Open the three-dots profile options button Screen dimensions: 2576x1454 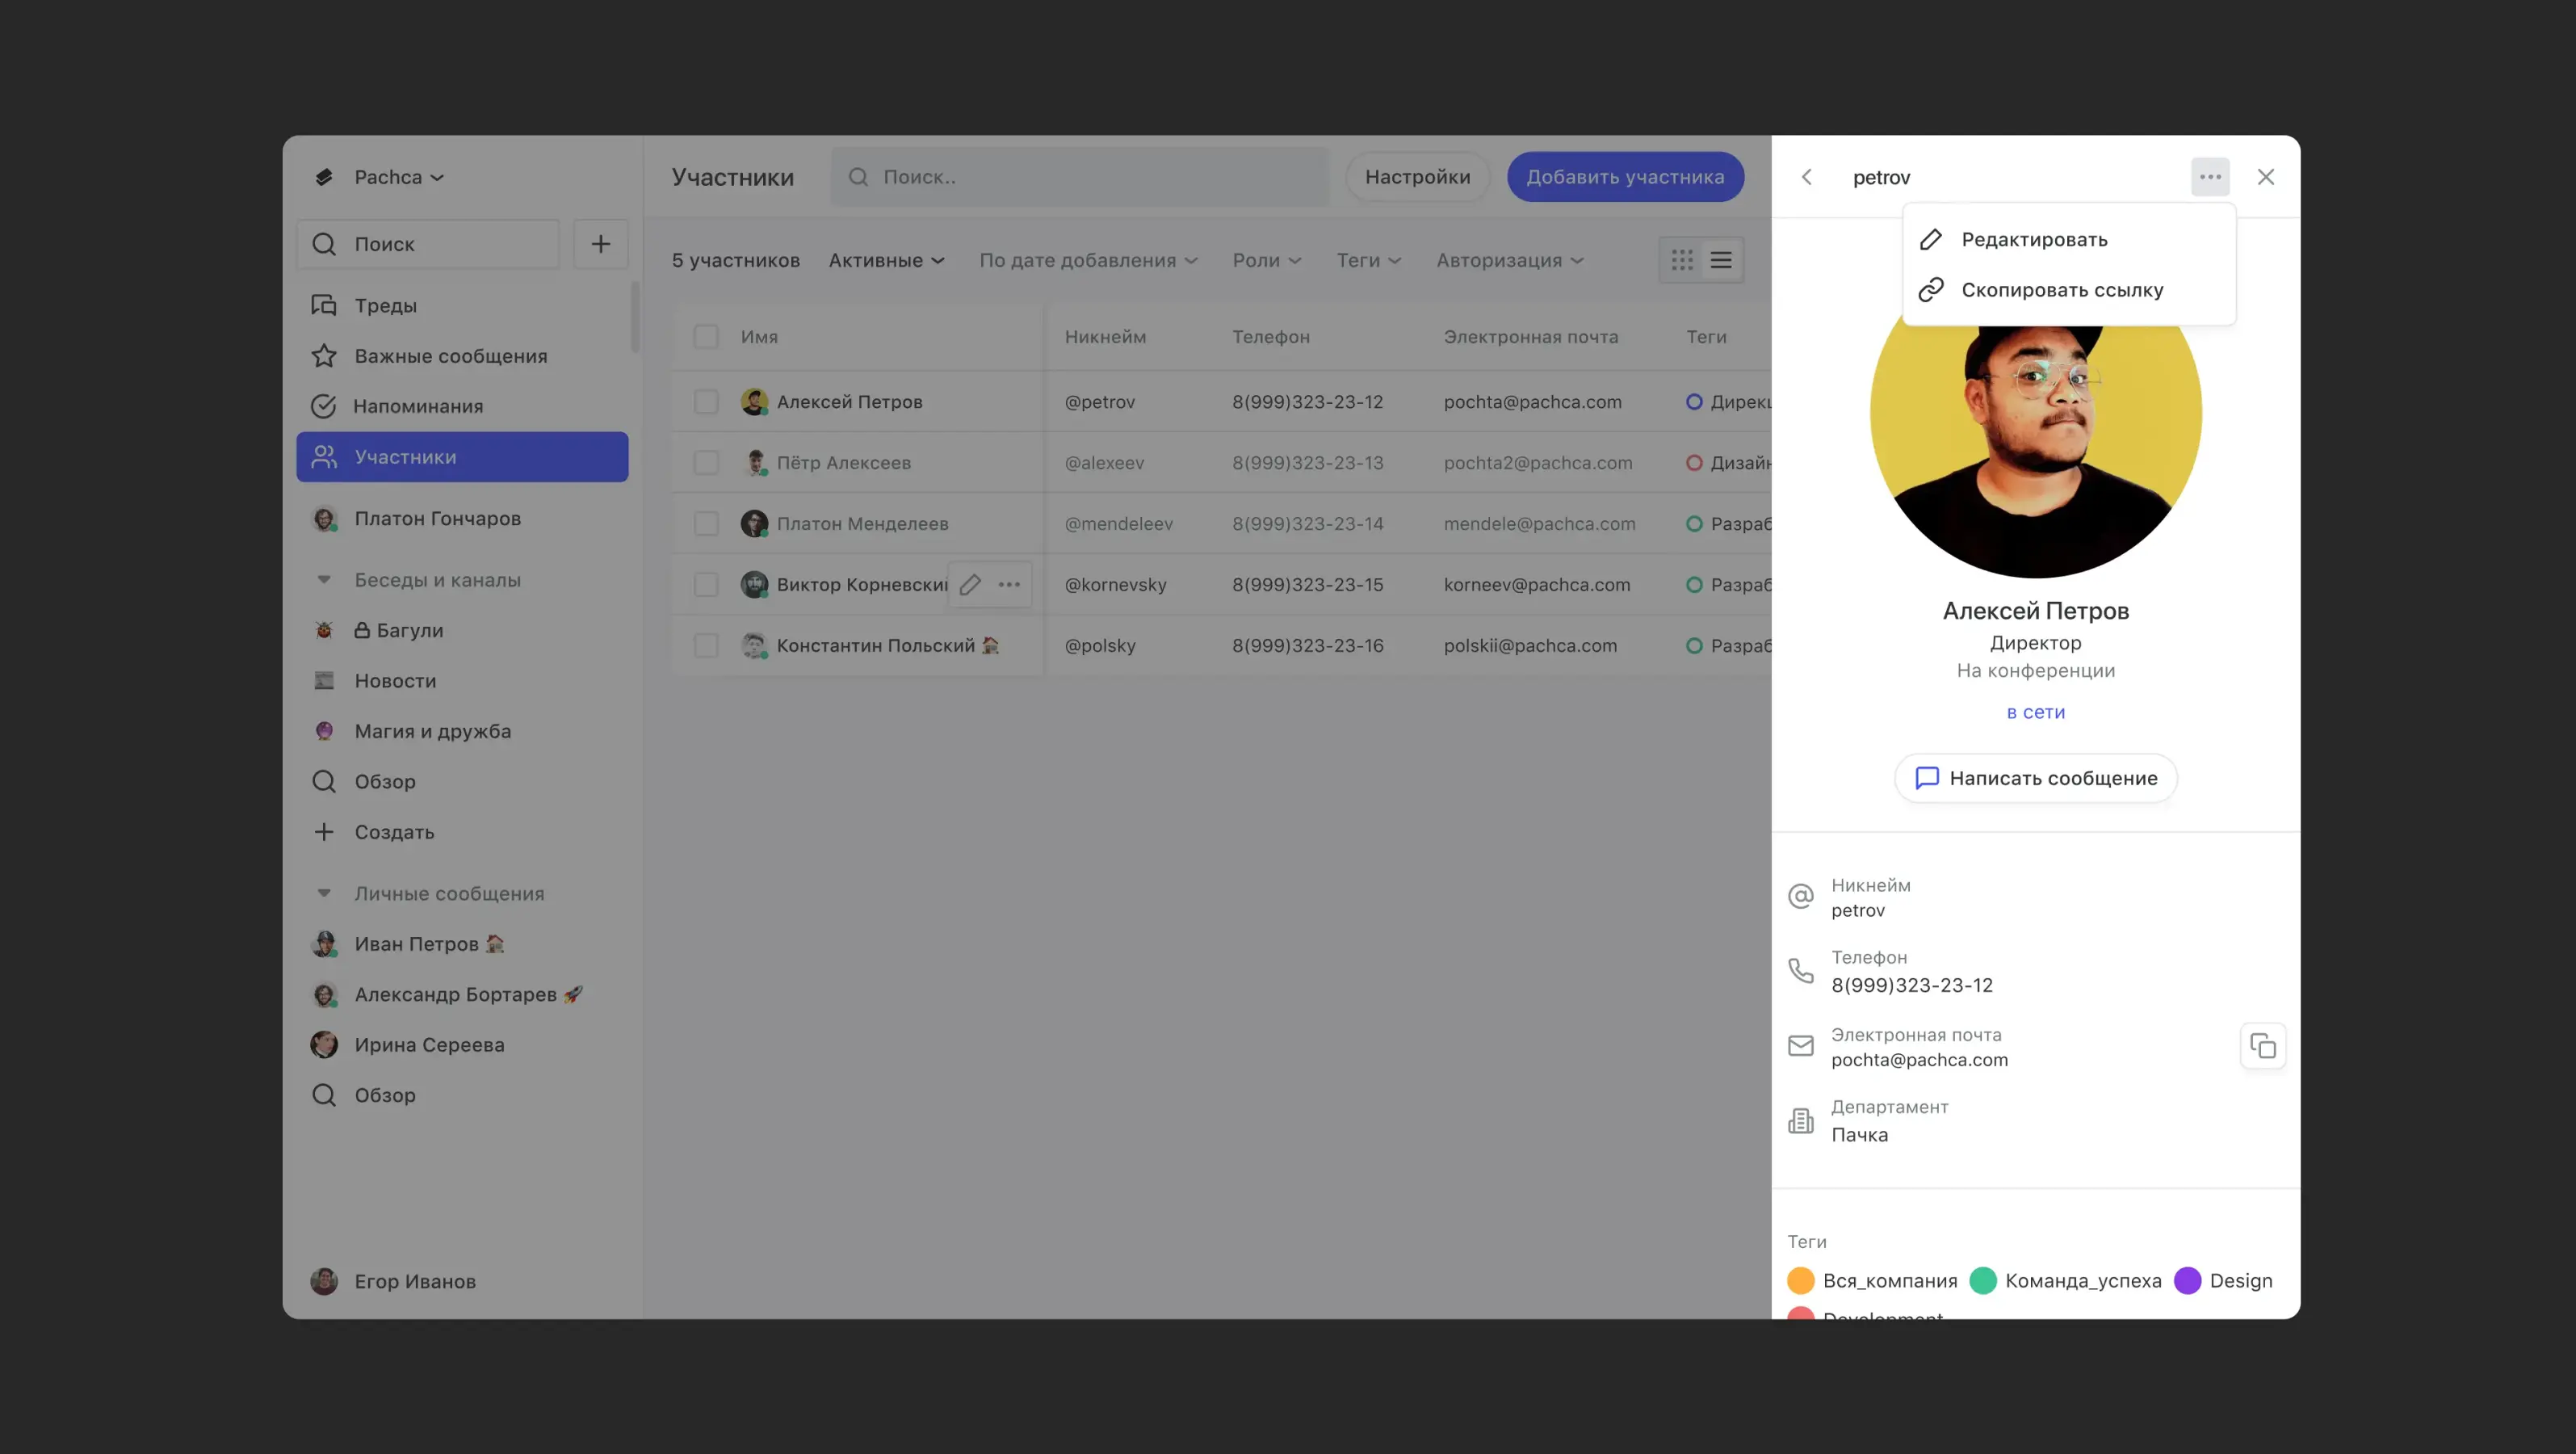pyautogui.click(x=2210, y=177)
